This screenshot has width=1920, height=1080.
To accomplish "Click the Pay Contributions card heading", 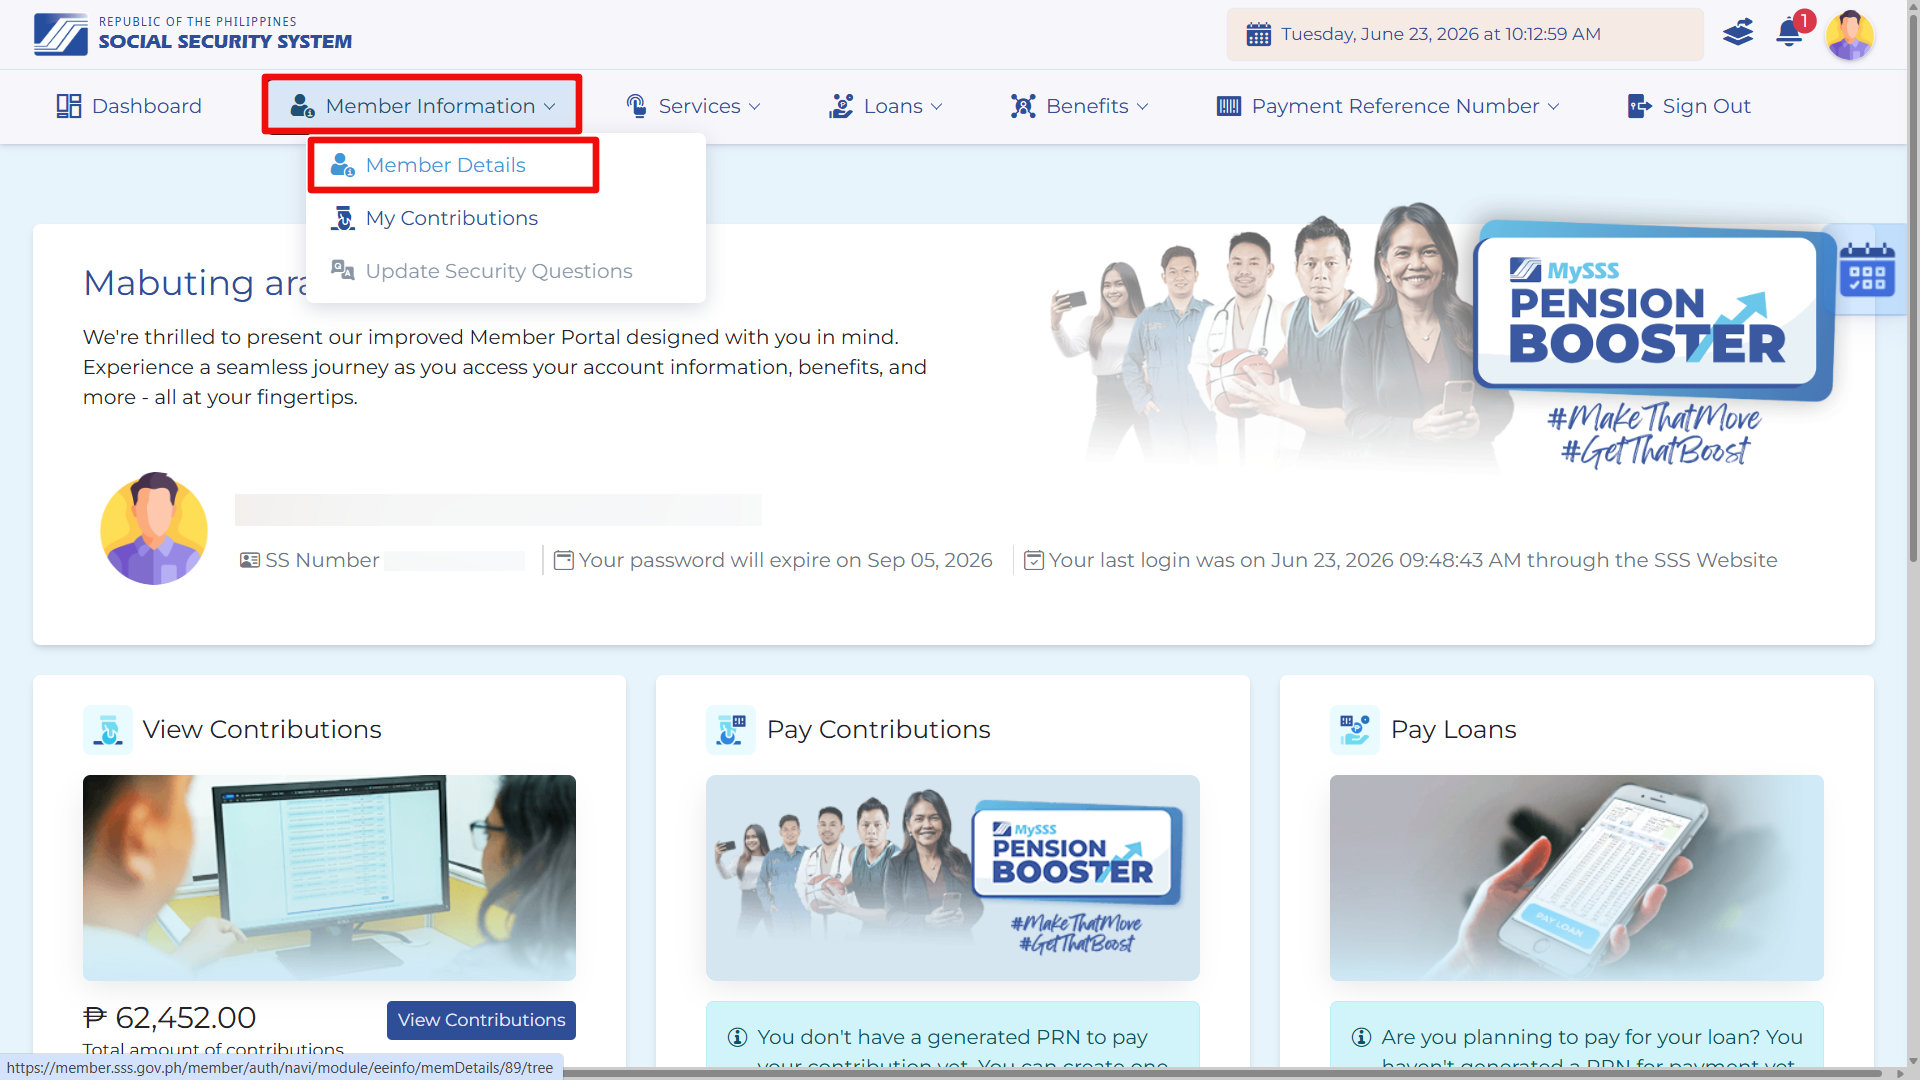I will (879, 730).
